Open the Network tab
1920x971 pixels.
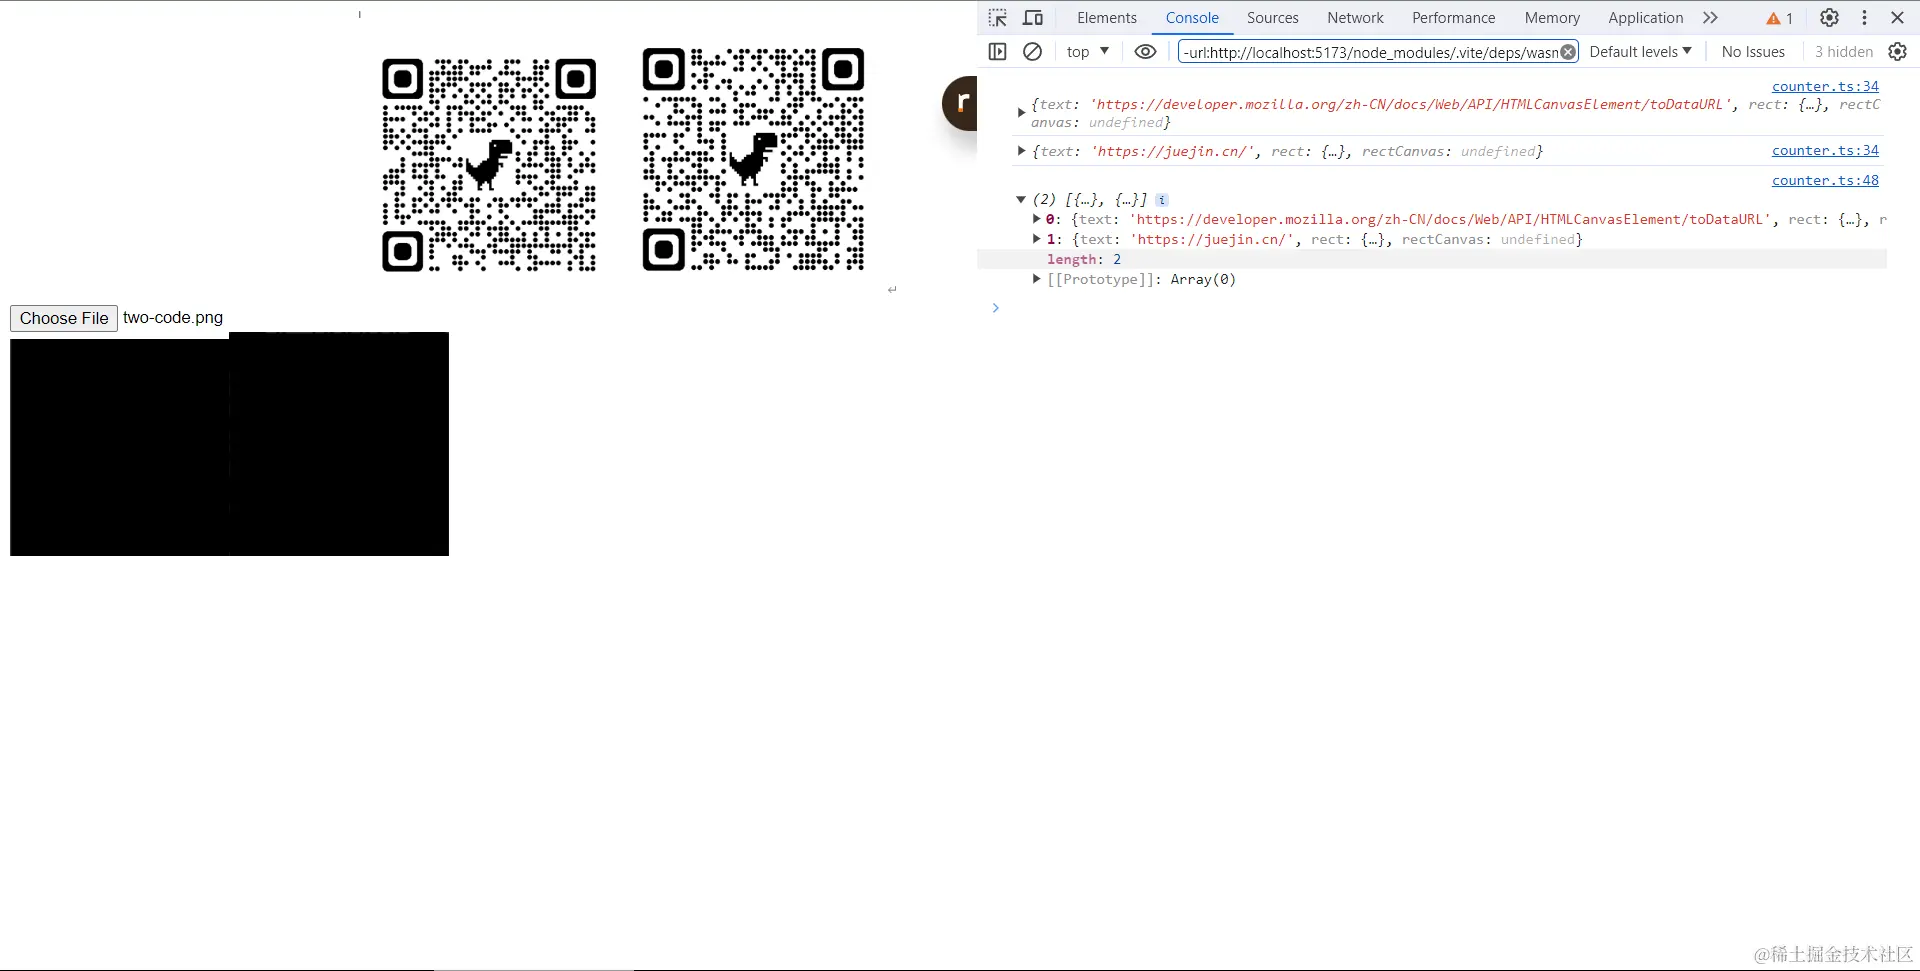coord(1355,18)
